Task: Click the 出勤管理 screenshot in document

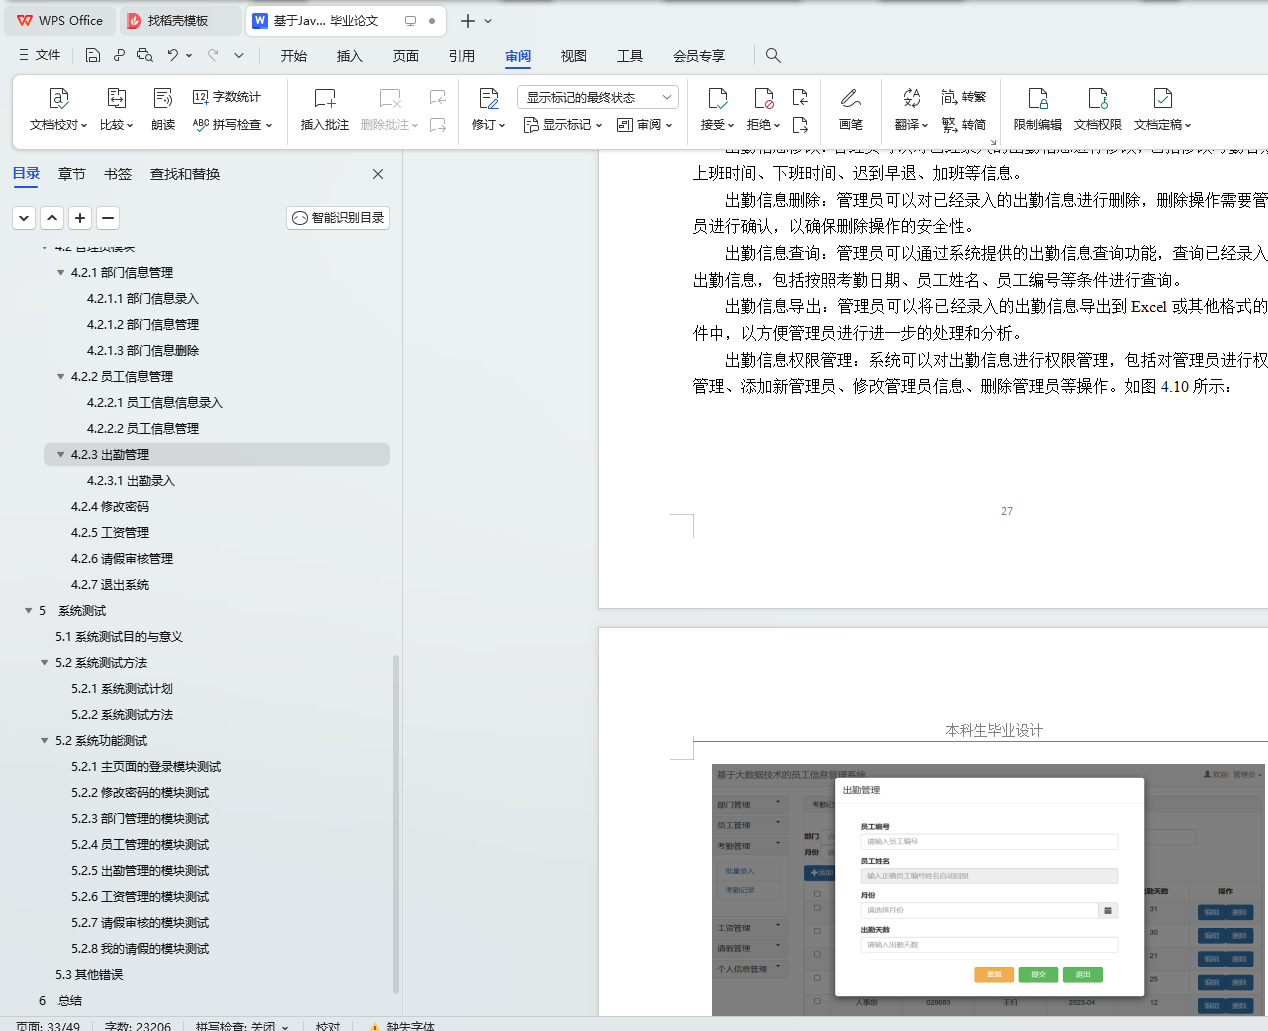Action: click(988, 890)
